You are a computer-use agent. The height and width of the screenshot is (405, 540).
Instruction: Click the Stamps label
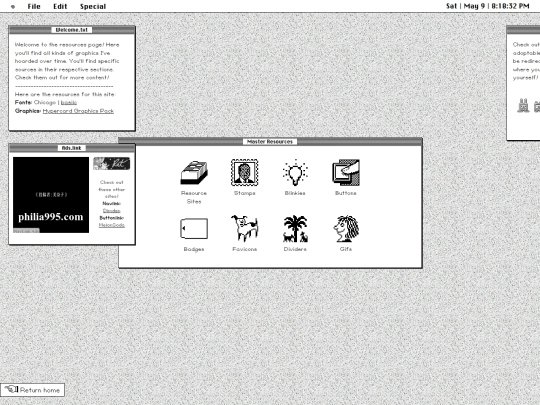click(x=245, y=193)
